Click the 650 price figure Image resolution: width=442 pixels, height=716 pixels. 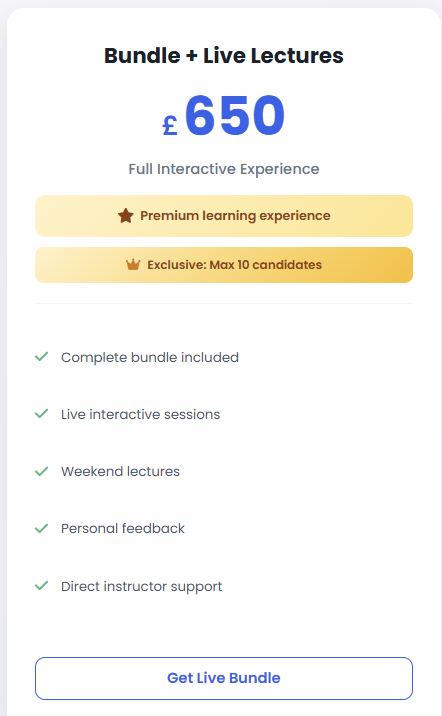click(235, 115)
